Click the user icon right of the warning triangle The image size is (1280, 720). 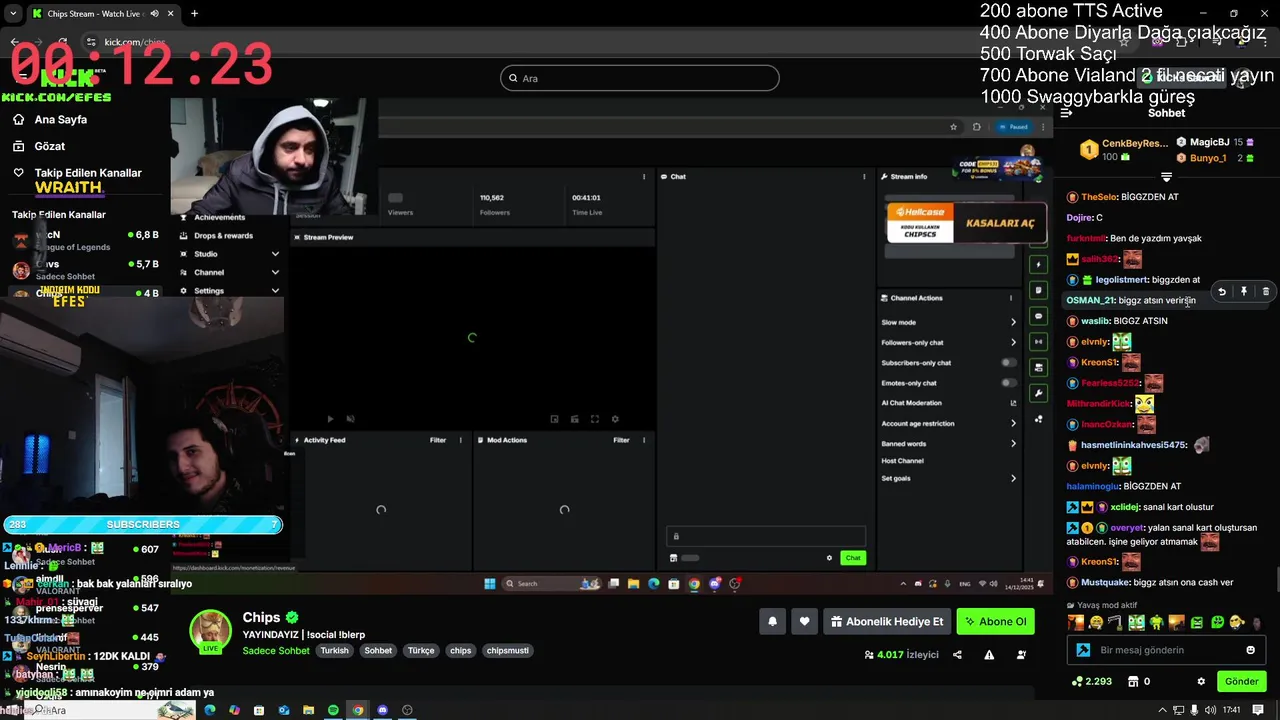pyautogui.click(x=1021, y=655)
